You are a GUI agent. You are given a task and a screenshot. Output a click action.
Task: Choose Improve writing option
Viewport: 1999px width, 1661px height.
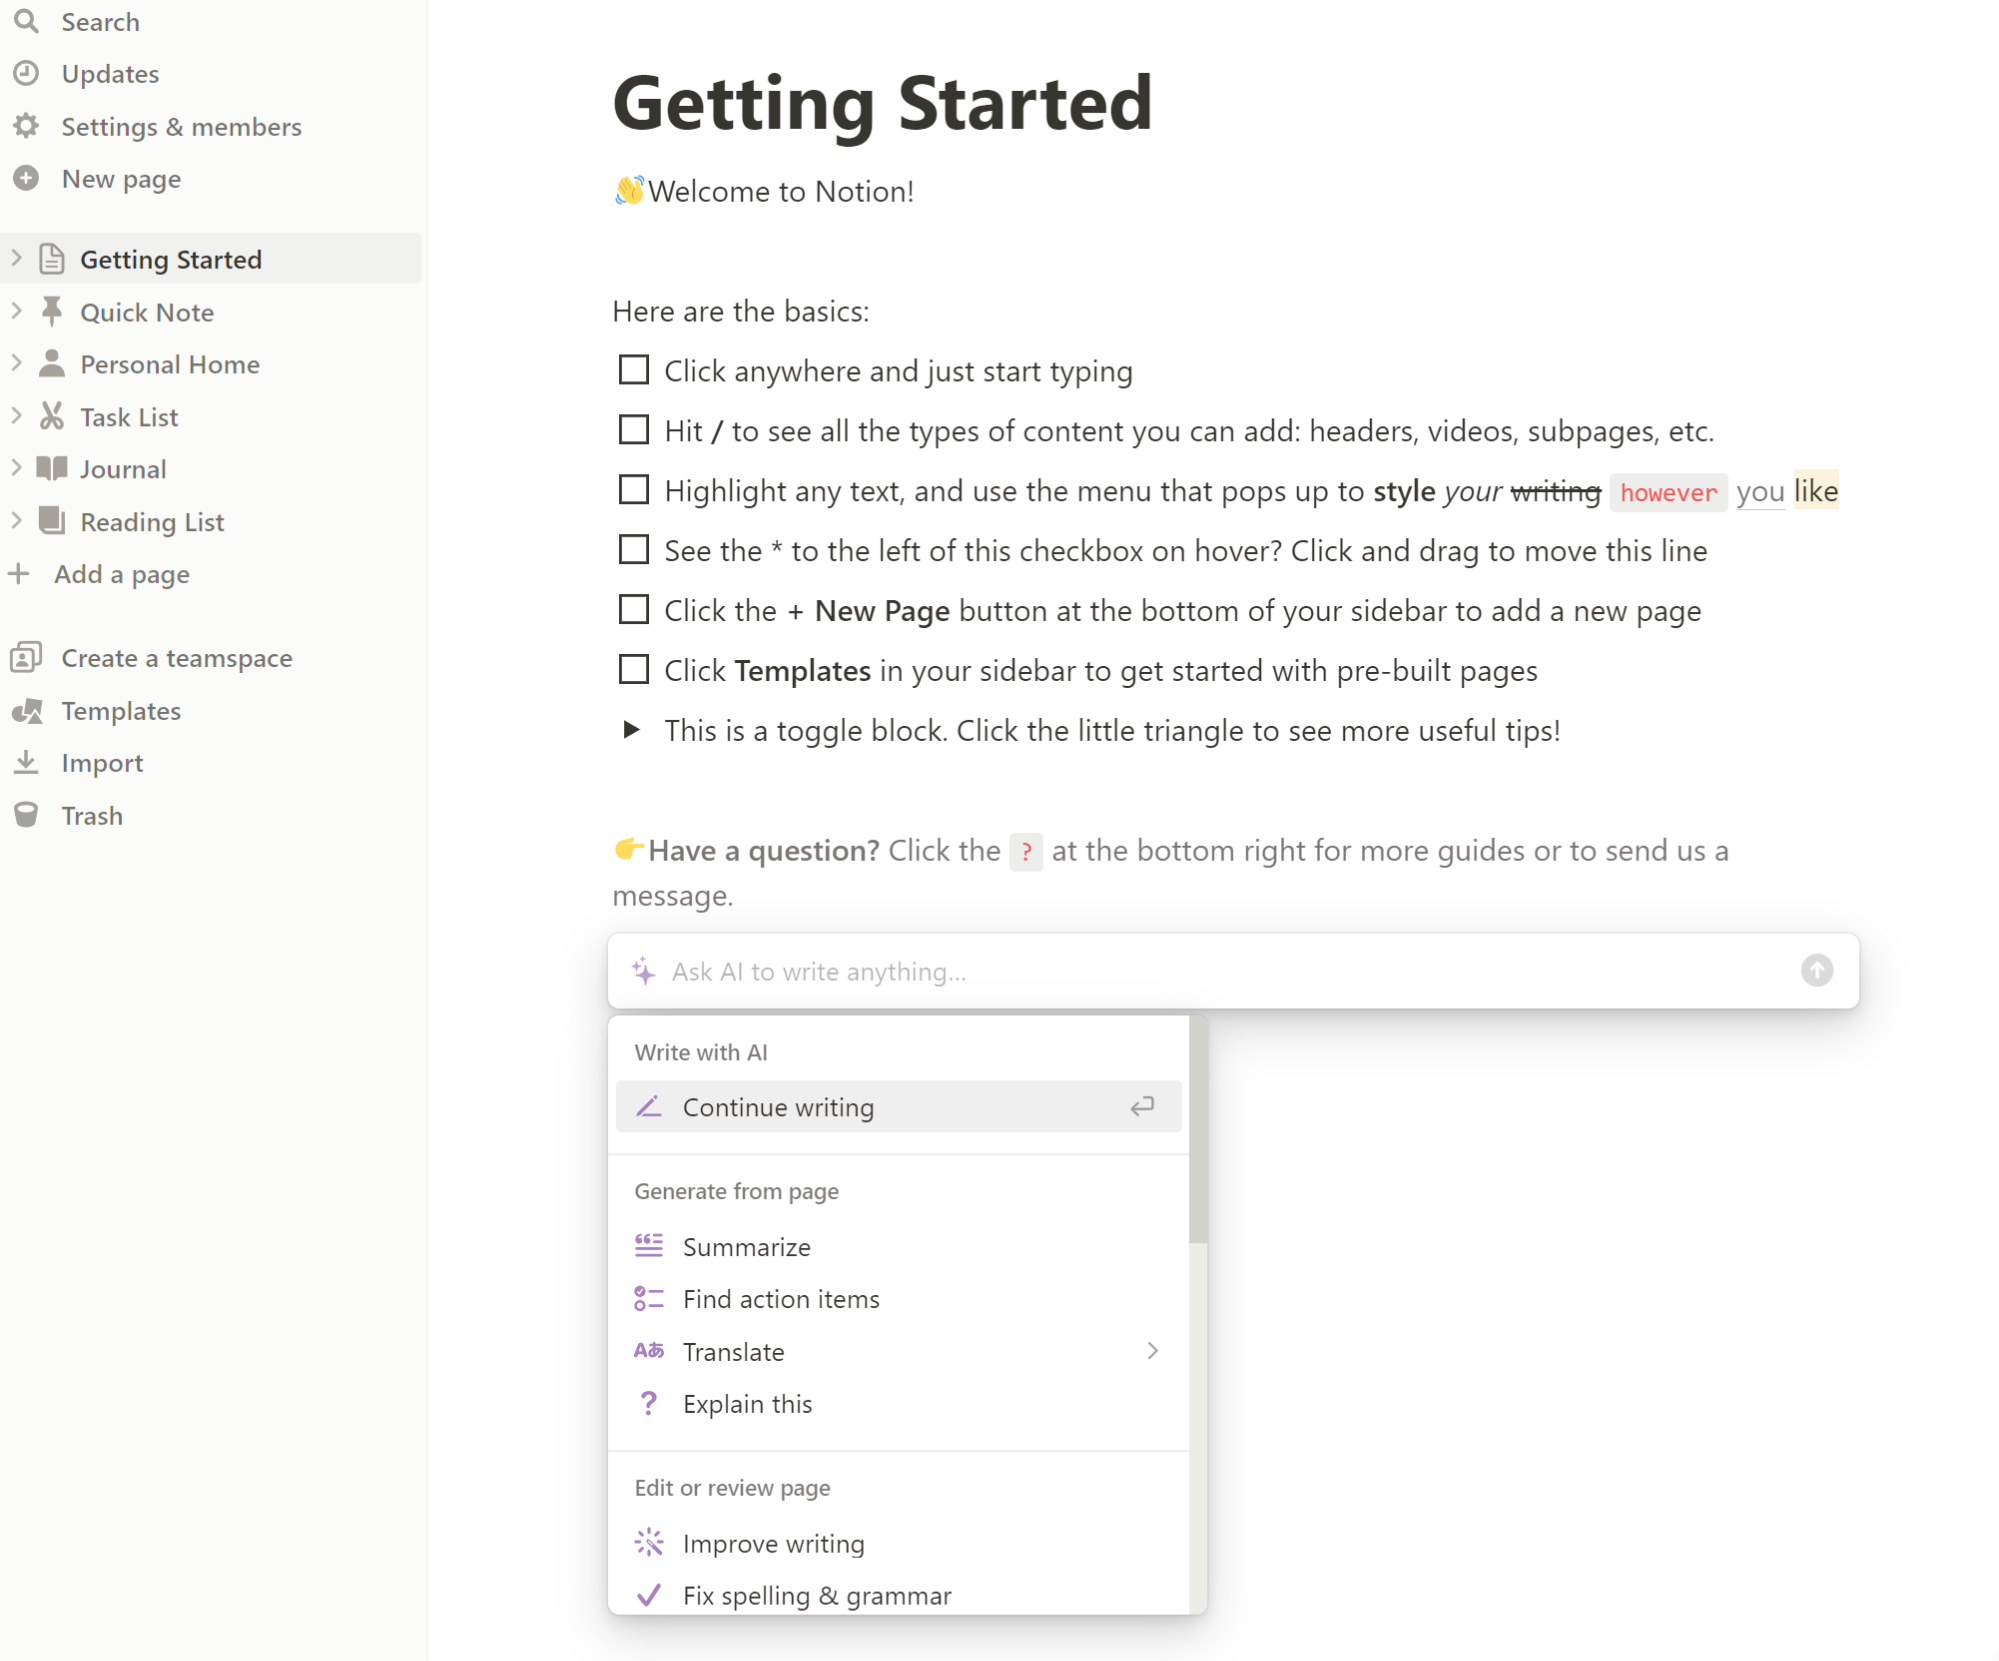(898, 1543)
